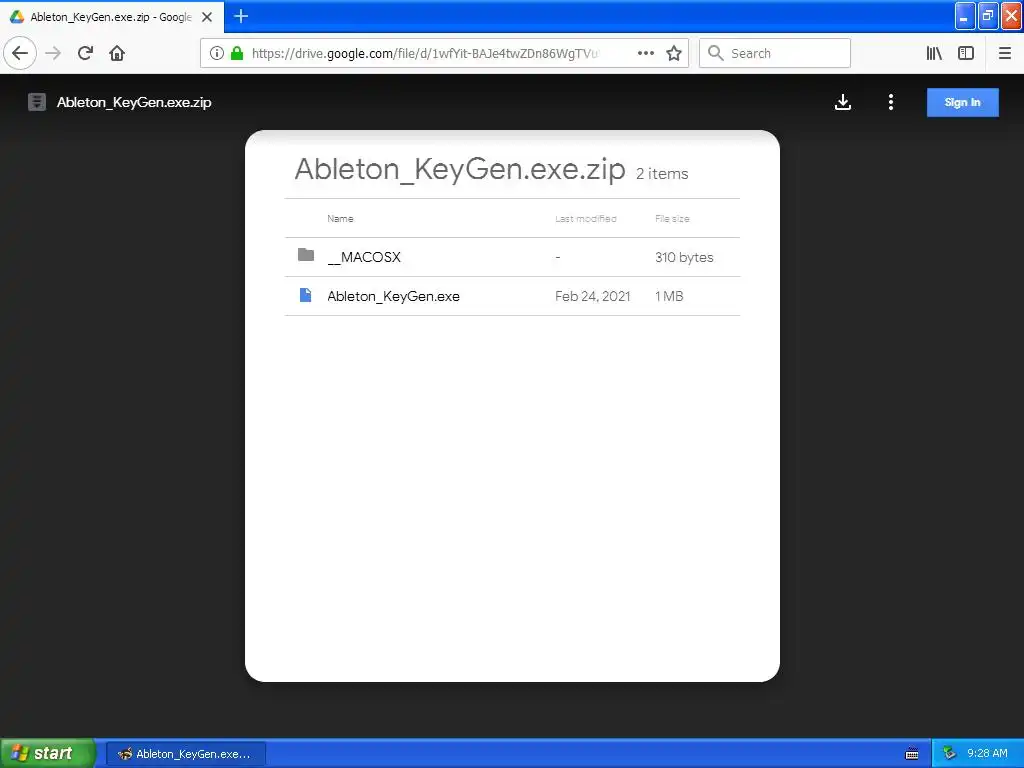Image resolution: width=1024 pixels, height=768 pixels.
Task: Close the Ableton_KeyGen.exe.zip tab
Action: click(x=207, y=17)
